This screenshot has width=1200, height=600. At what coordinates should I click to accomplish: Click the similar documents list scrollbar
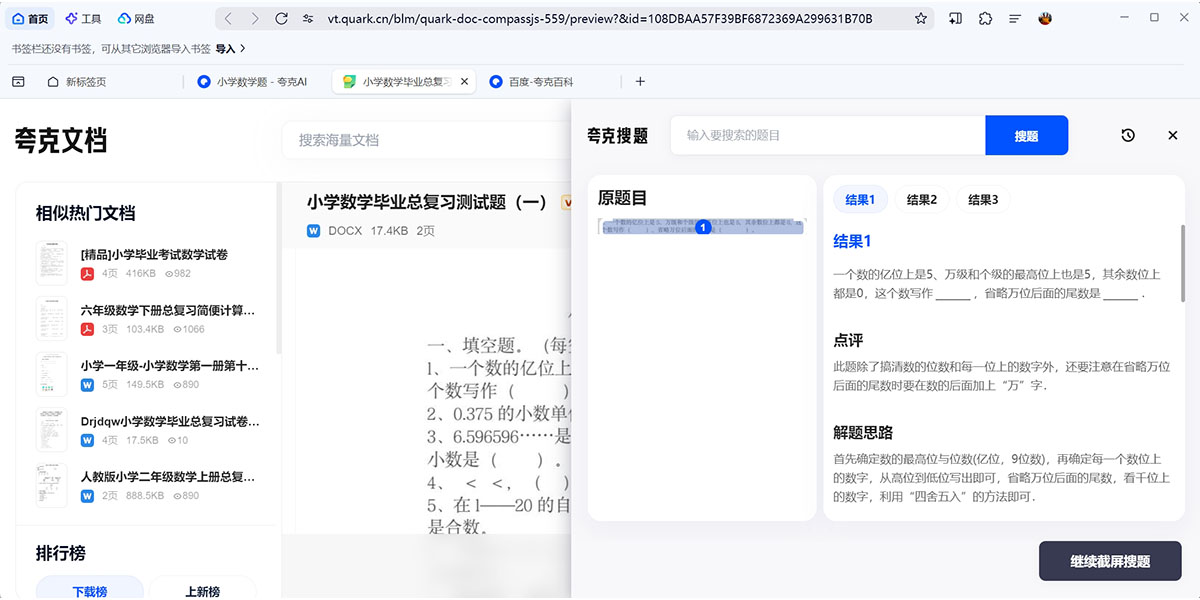point(278,268)
